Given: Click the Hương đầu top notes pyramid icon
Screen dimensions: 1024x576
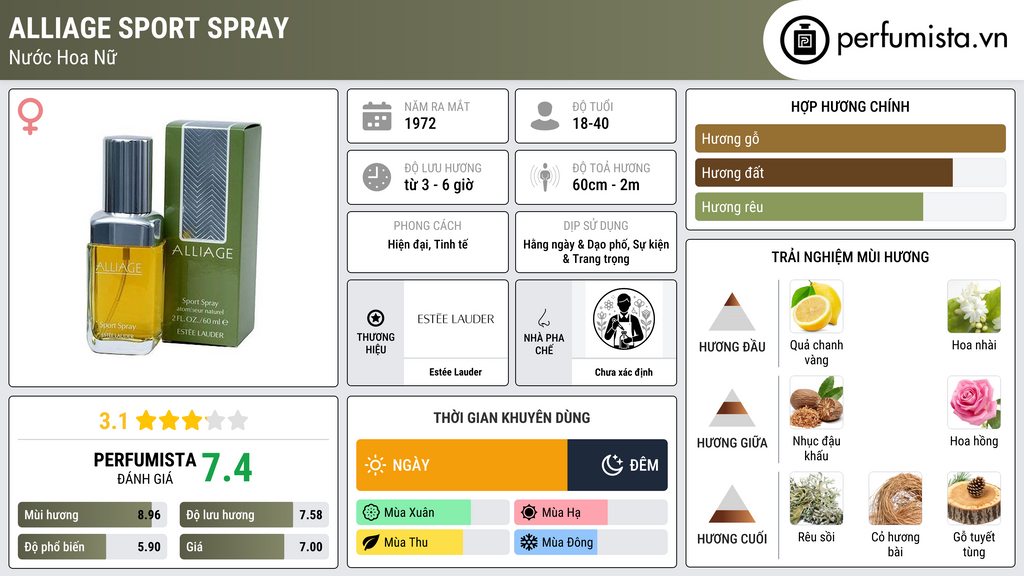Looking at the screenshot, I should click(x=732, y=312).
